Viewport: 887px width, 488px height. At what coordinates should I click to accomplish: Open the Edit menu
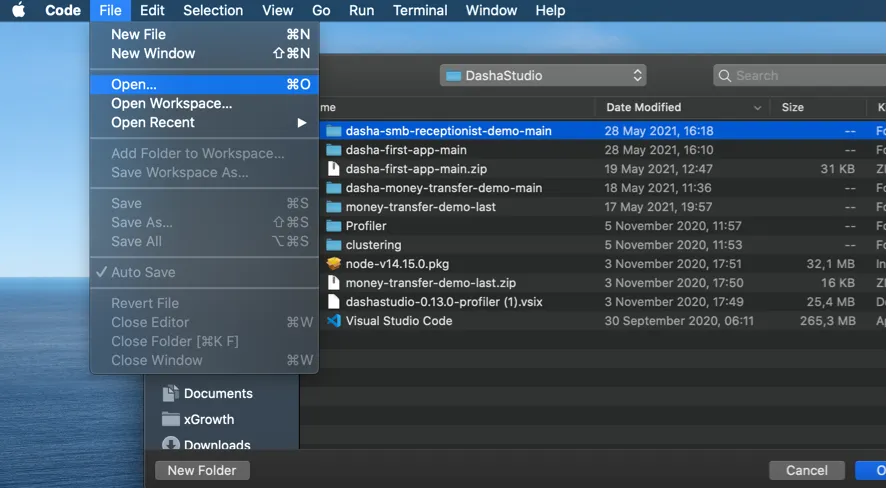click(152, 10)
